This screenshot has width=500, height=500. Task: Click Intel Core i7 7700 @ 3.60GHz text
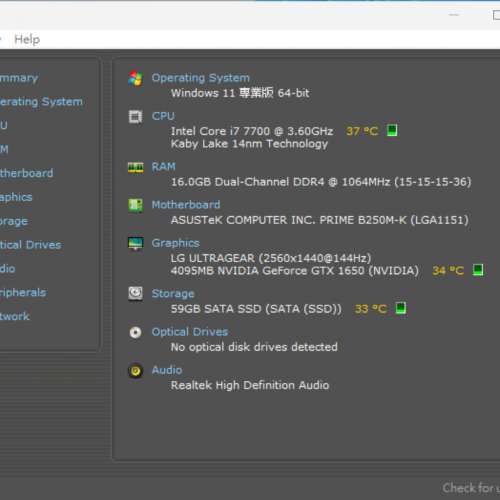pos(252,131)
